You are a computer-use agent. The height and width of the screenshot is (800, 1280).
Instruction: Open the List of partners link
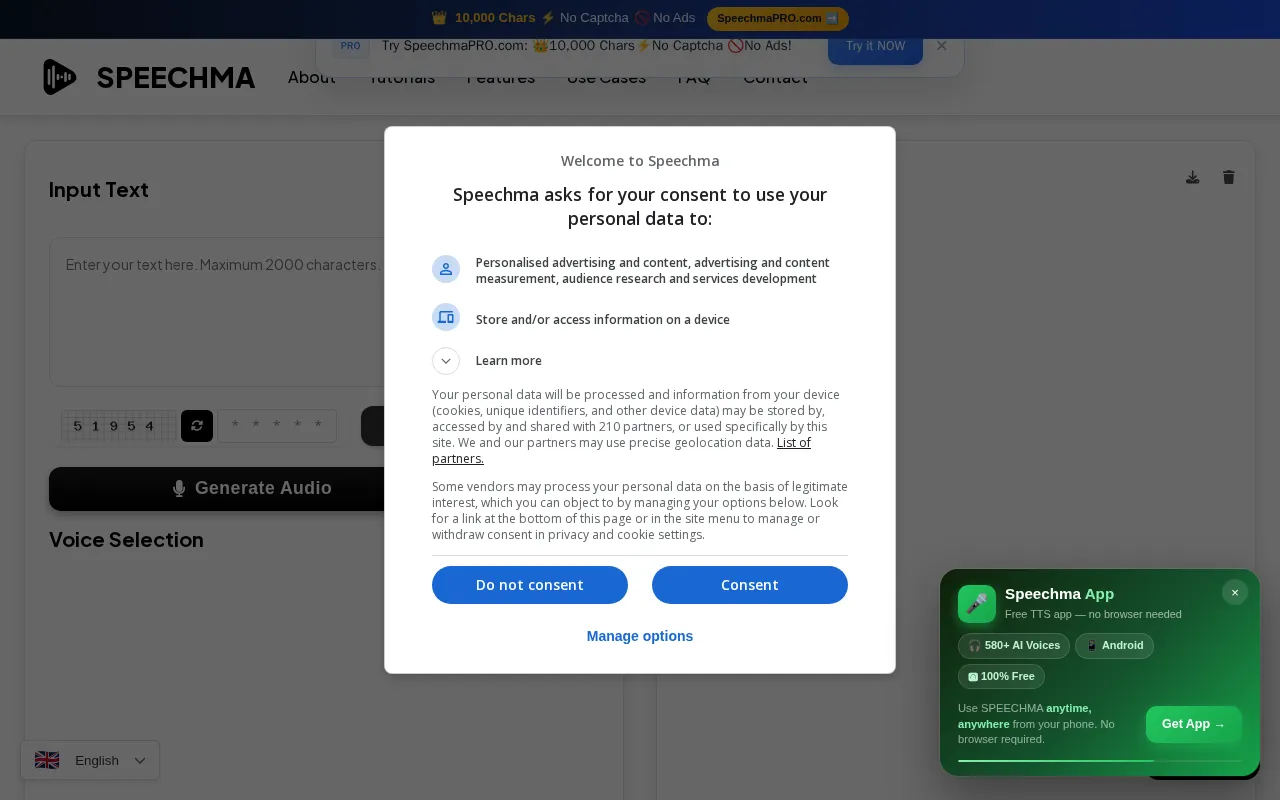794,442
